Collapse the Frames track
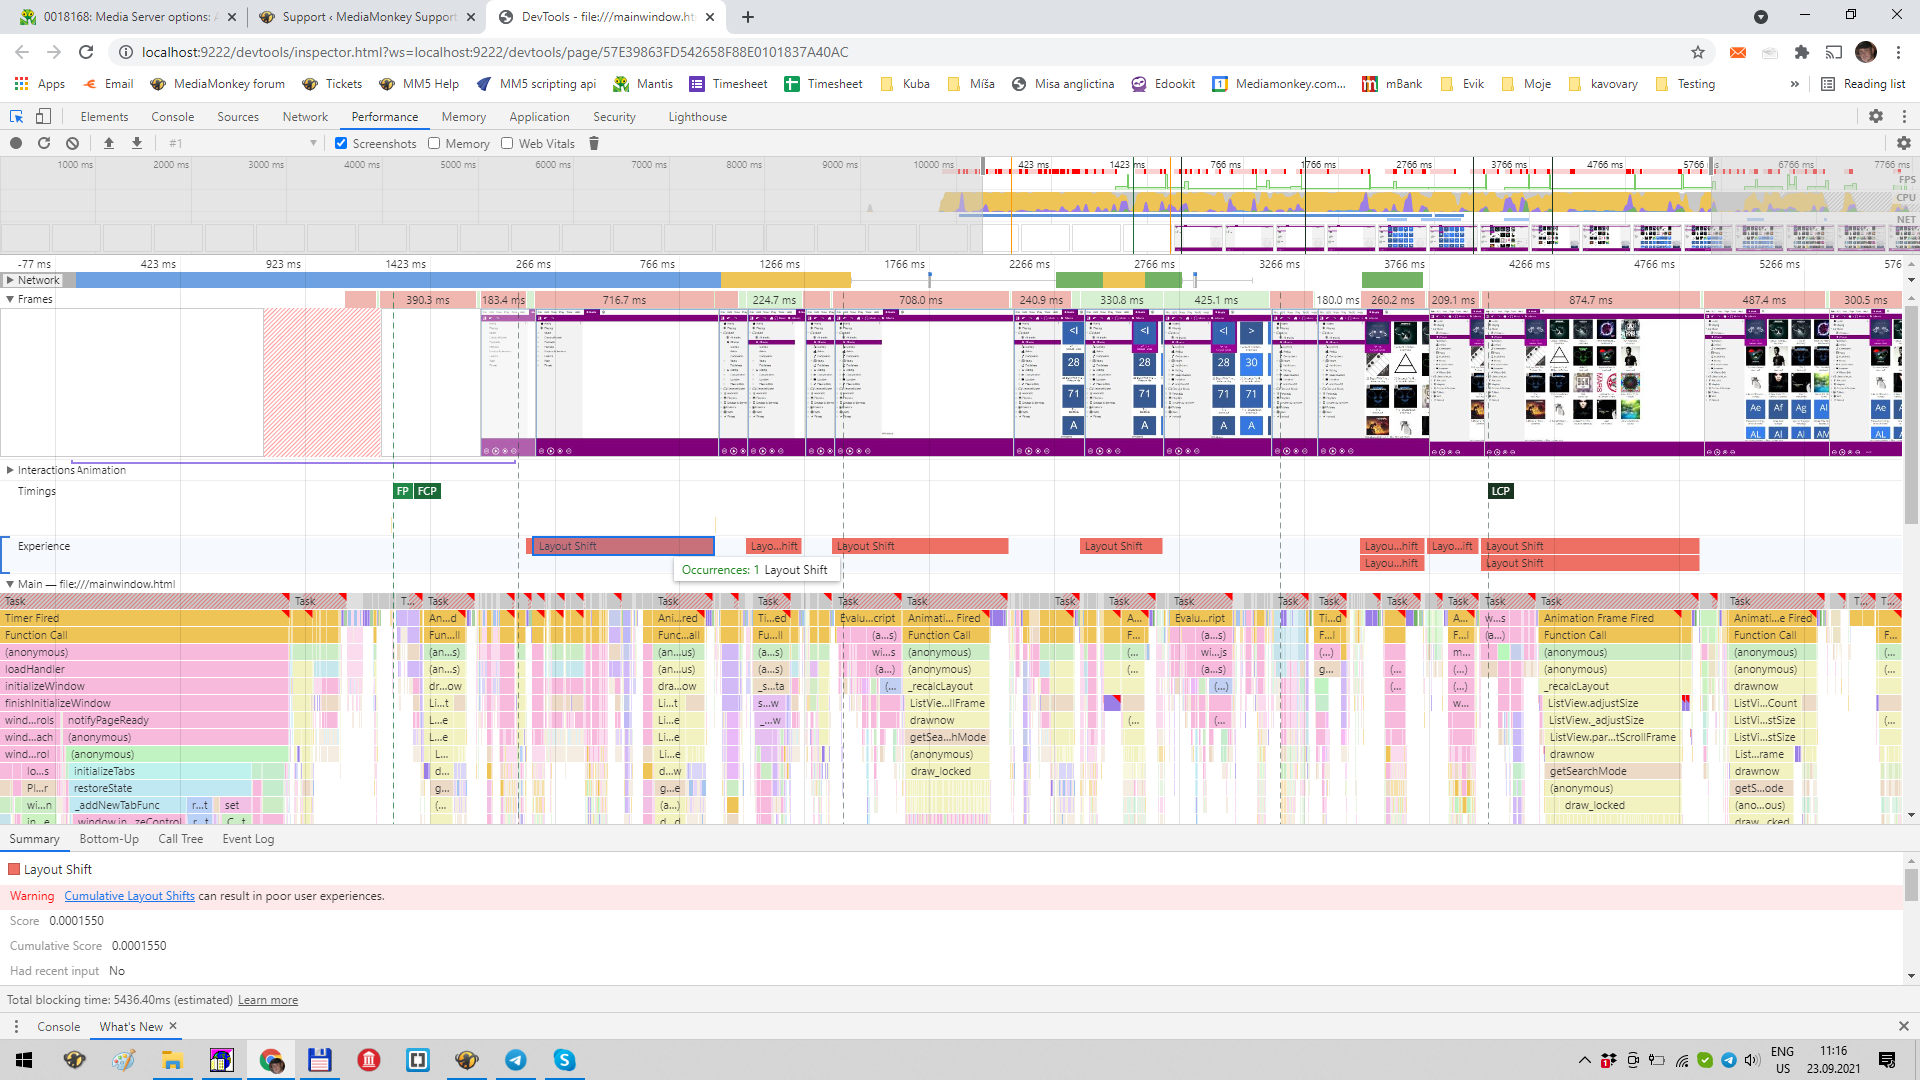 pyautogui.click(x=10, y=299)
